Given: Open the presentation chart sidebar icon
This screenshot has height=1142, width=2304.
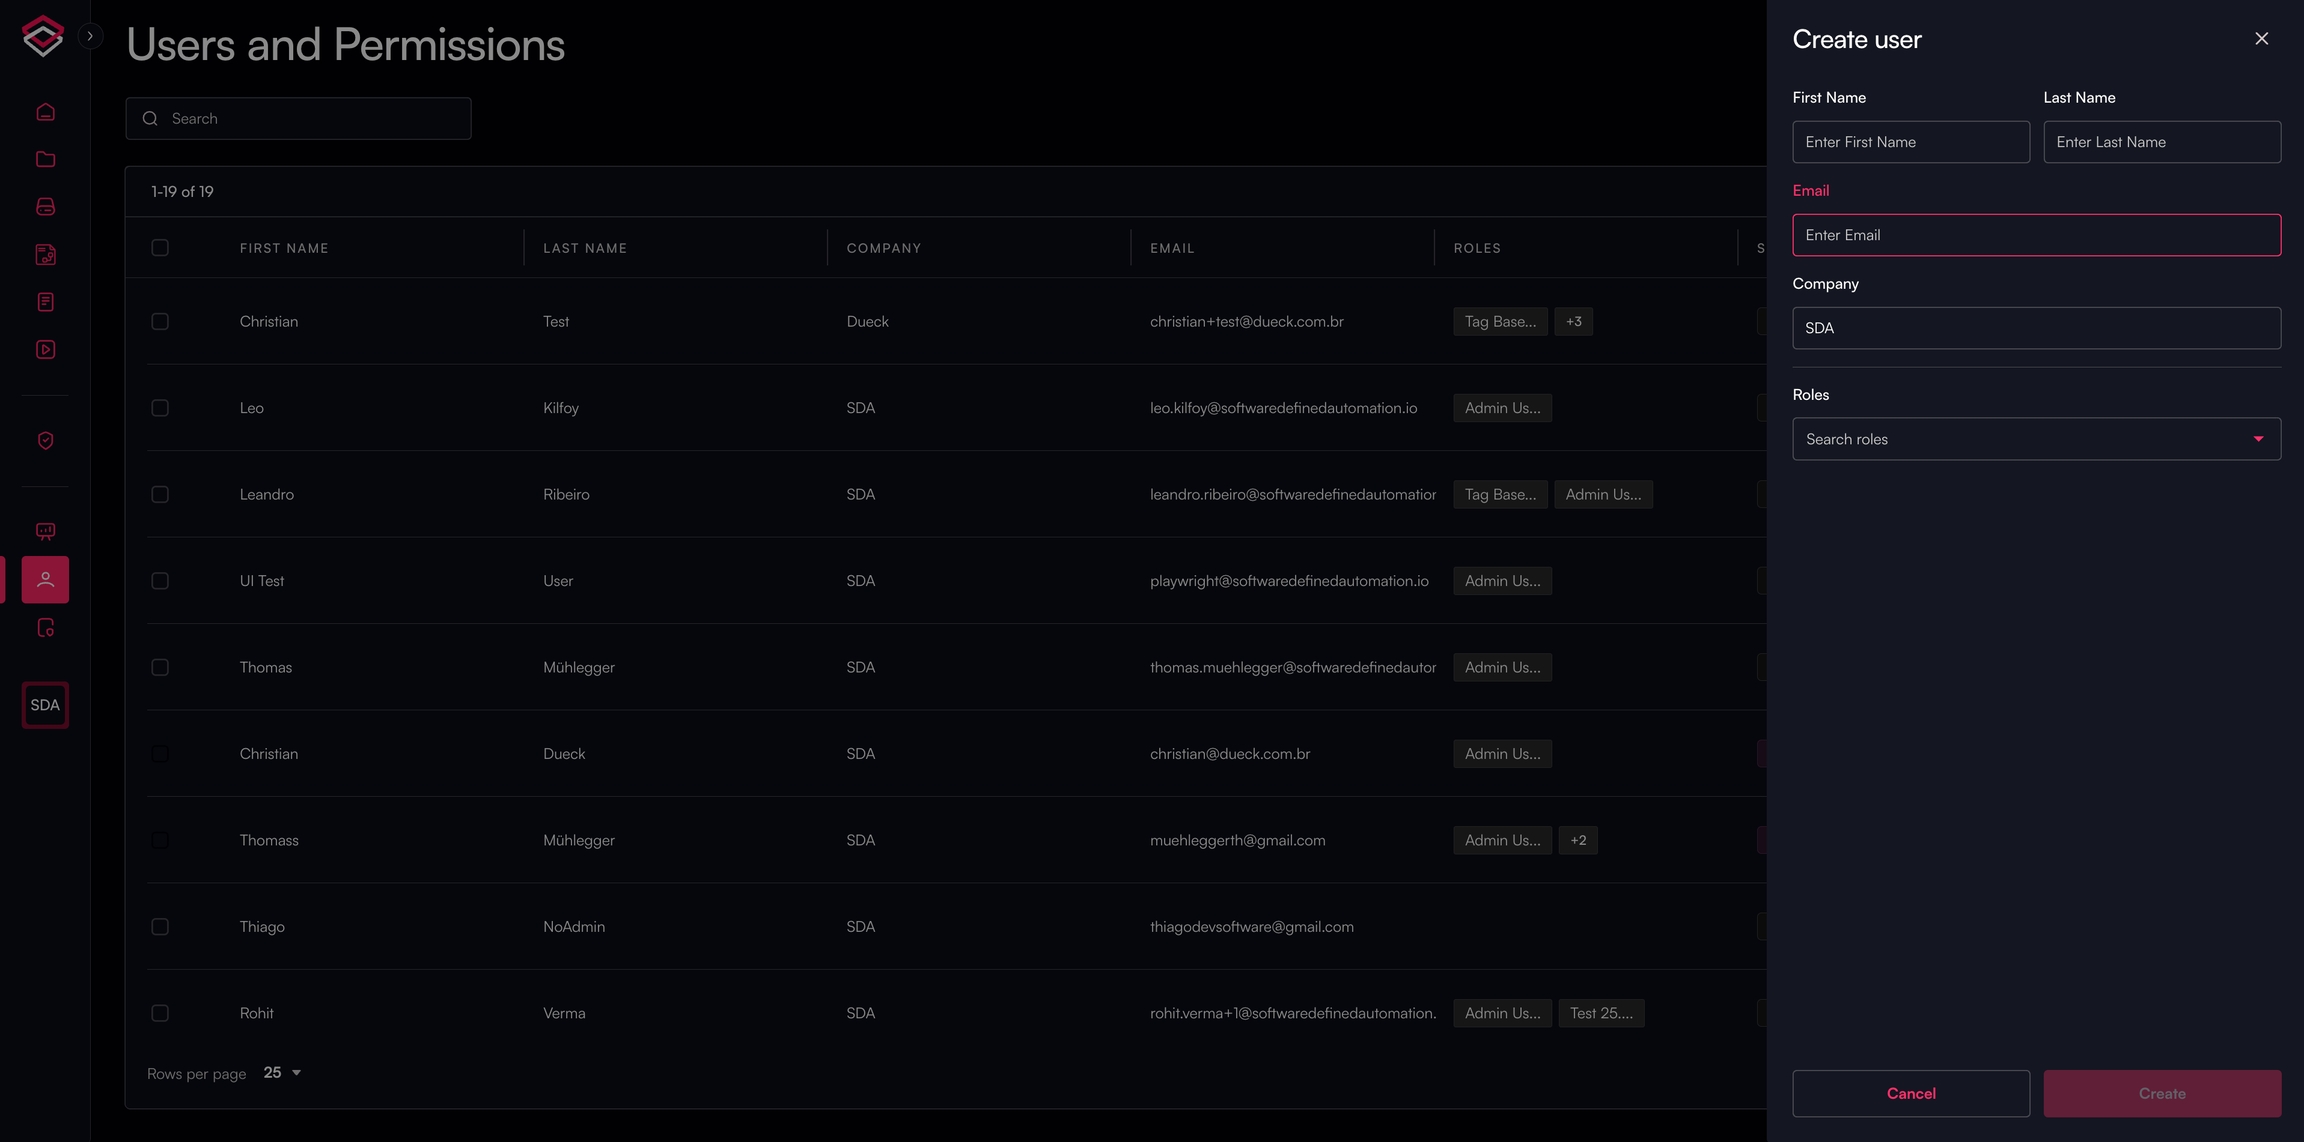Looking at the screenshot, I should [x=45, y=531].
